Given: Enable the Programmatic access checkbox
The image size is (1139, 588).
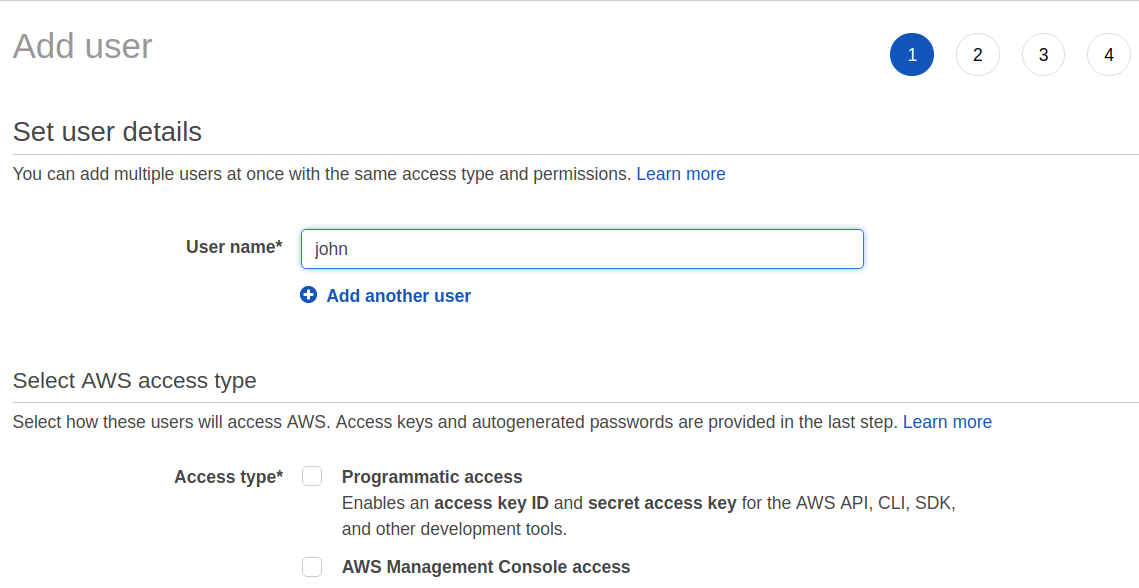Looking at the screenshot, I should pyautogui.click(x=312, y=476).
